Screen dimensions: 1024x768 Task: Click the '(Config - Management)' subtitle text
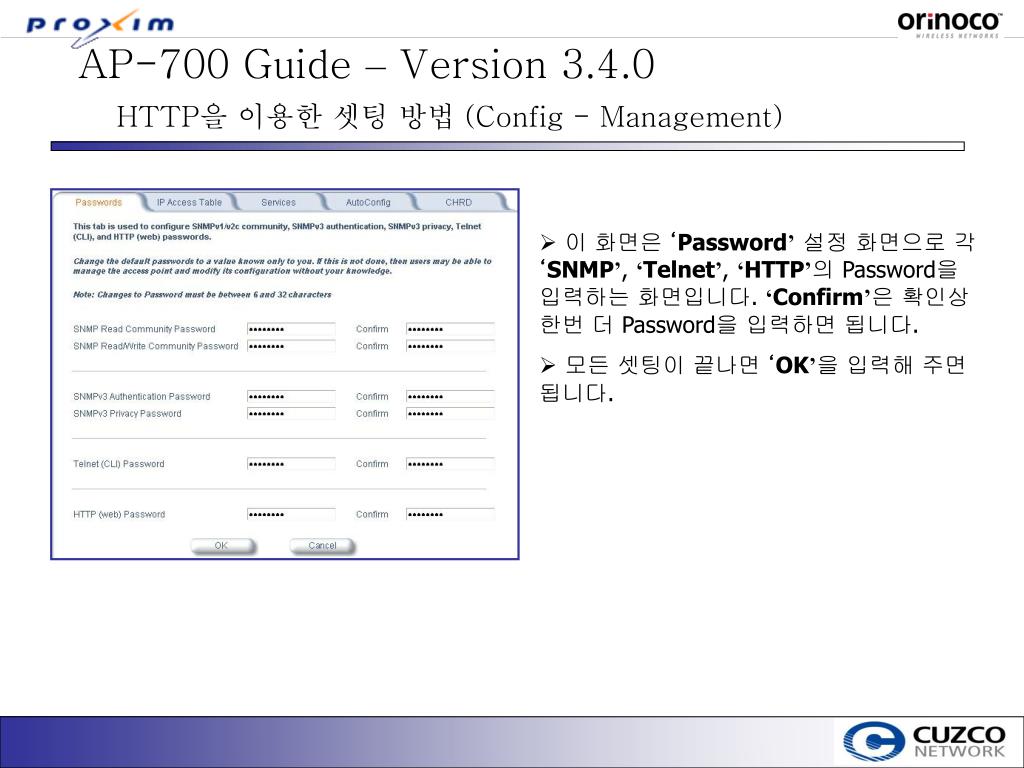pyautogui.click(x=624, y=118)
